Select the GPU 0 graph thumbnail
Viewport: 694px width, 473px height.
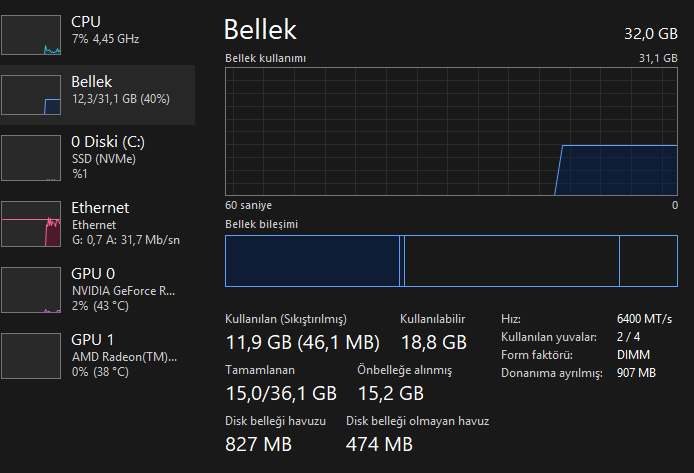click(x=31, y=290)
